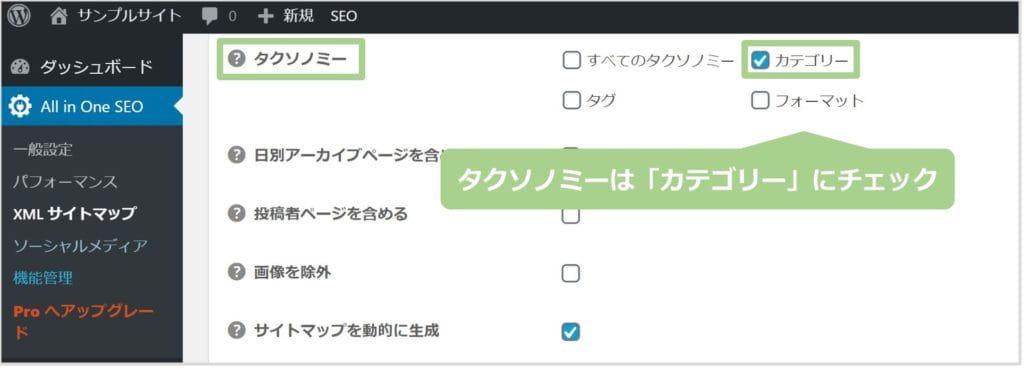This screenshot has width=1024, height=369.
Task: Show help icon for サイトマップを動的に生成
Action: tap(236, 330)
